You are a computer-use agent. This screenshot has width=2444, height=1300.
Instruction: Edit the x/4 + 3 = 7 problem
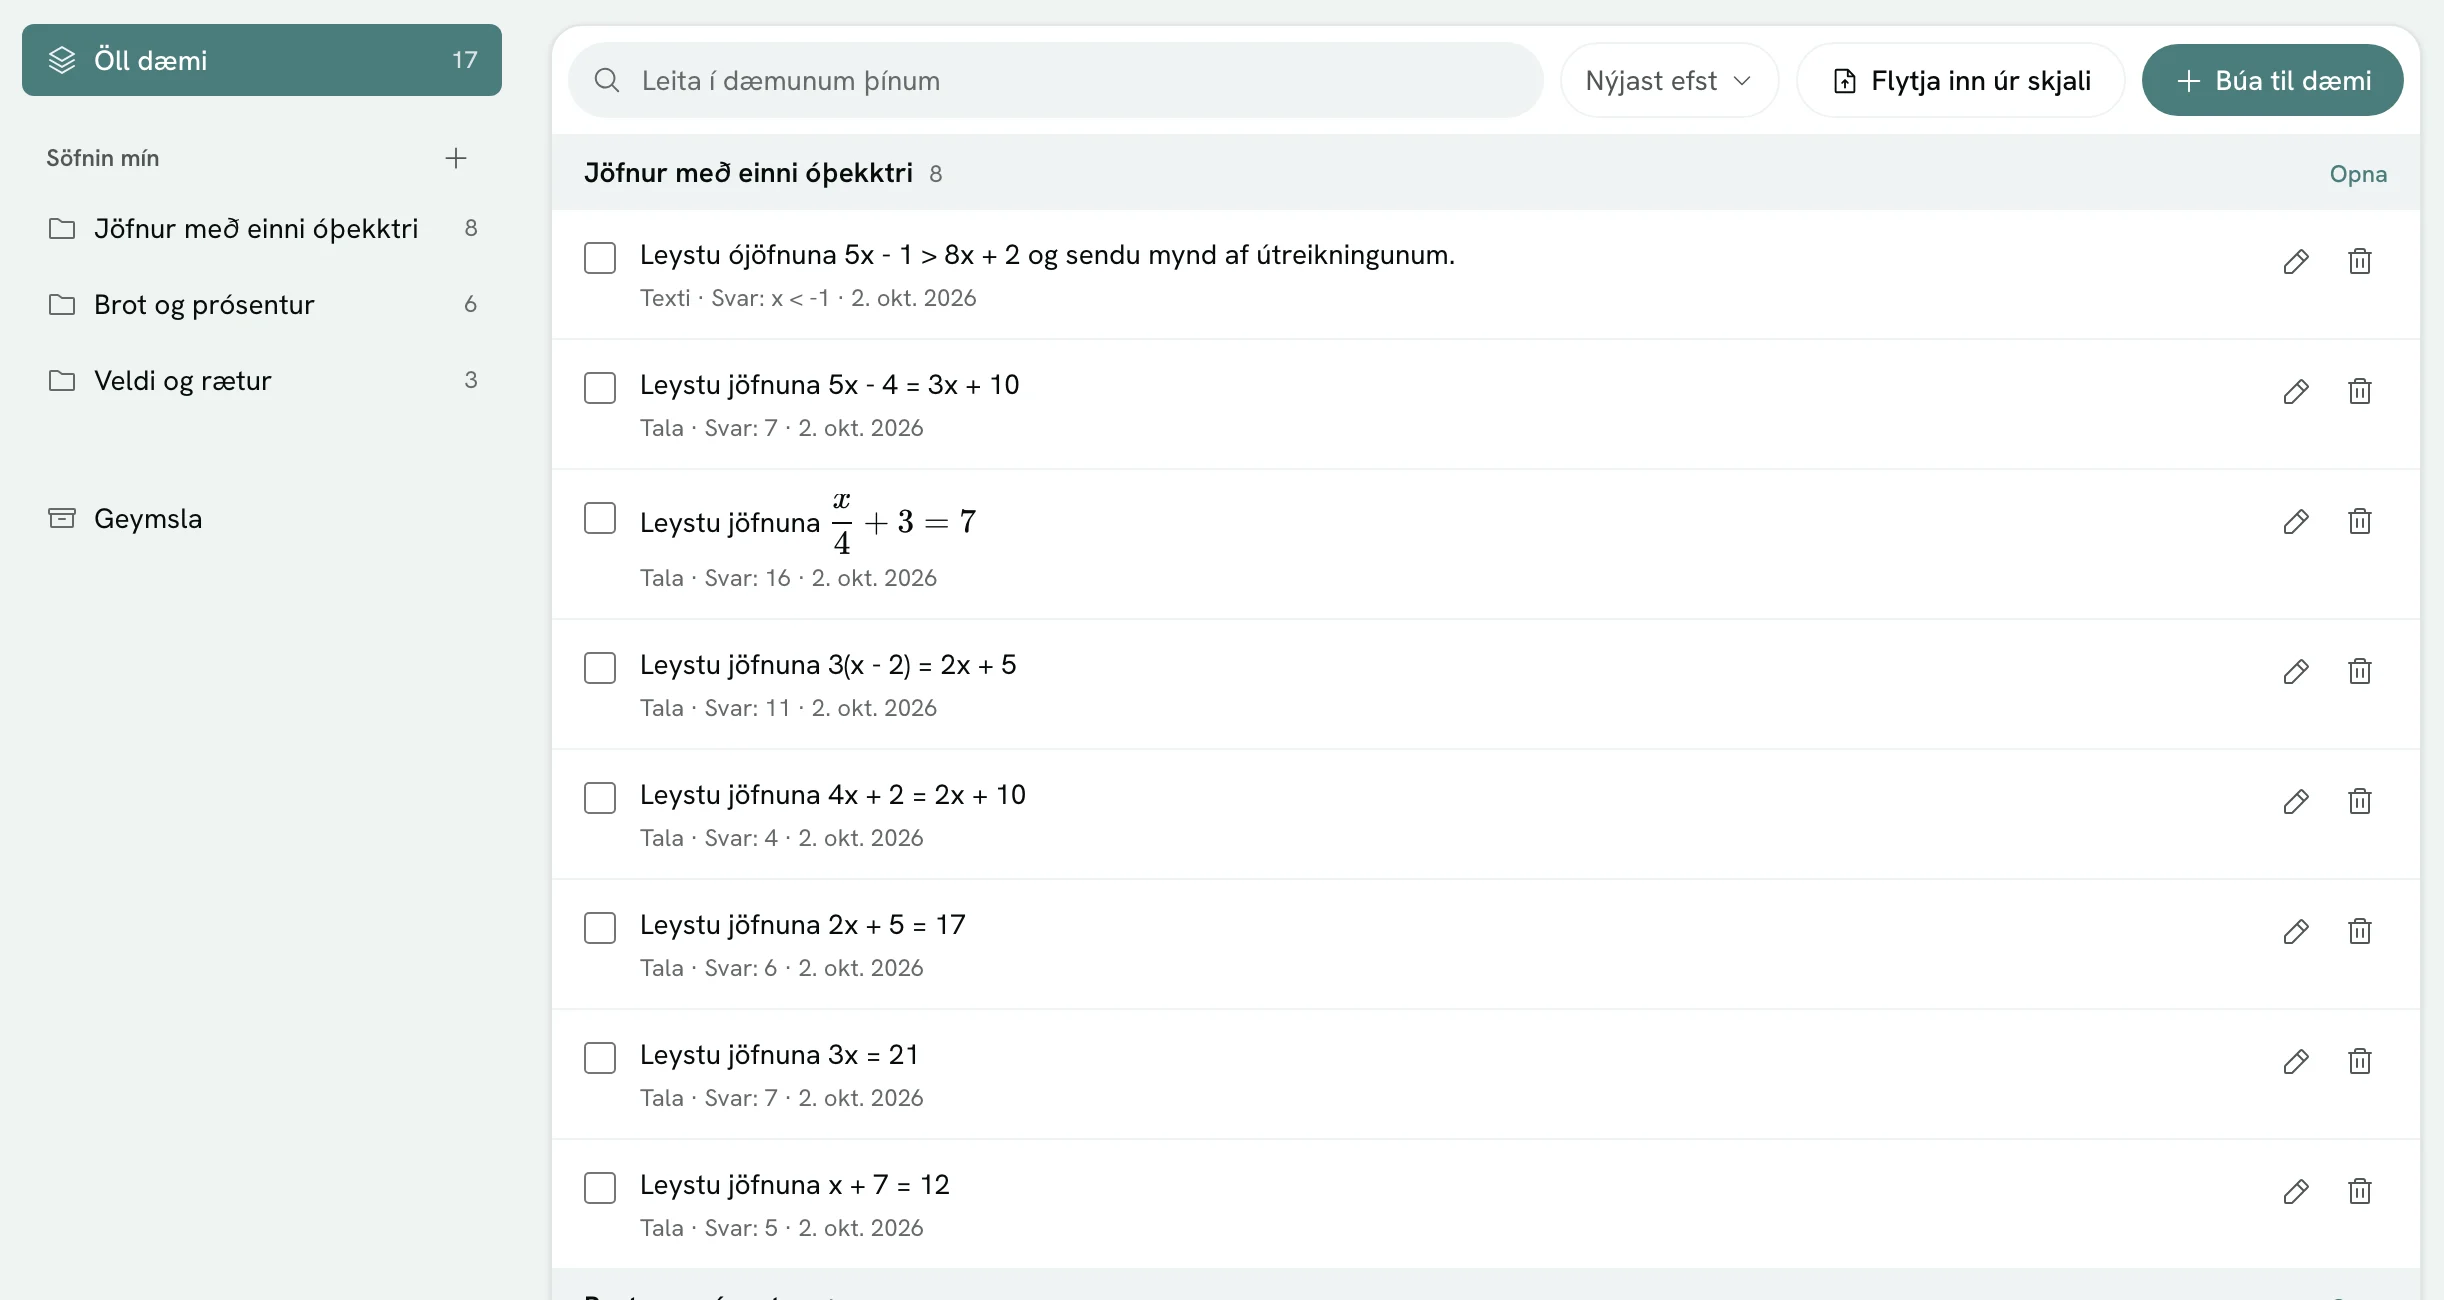pyautogui.click(x=2296, y=521)
